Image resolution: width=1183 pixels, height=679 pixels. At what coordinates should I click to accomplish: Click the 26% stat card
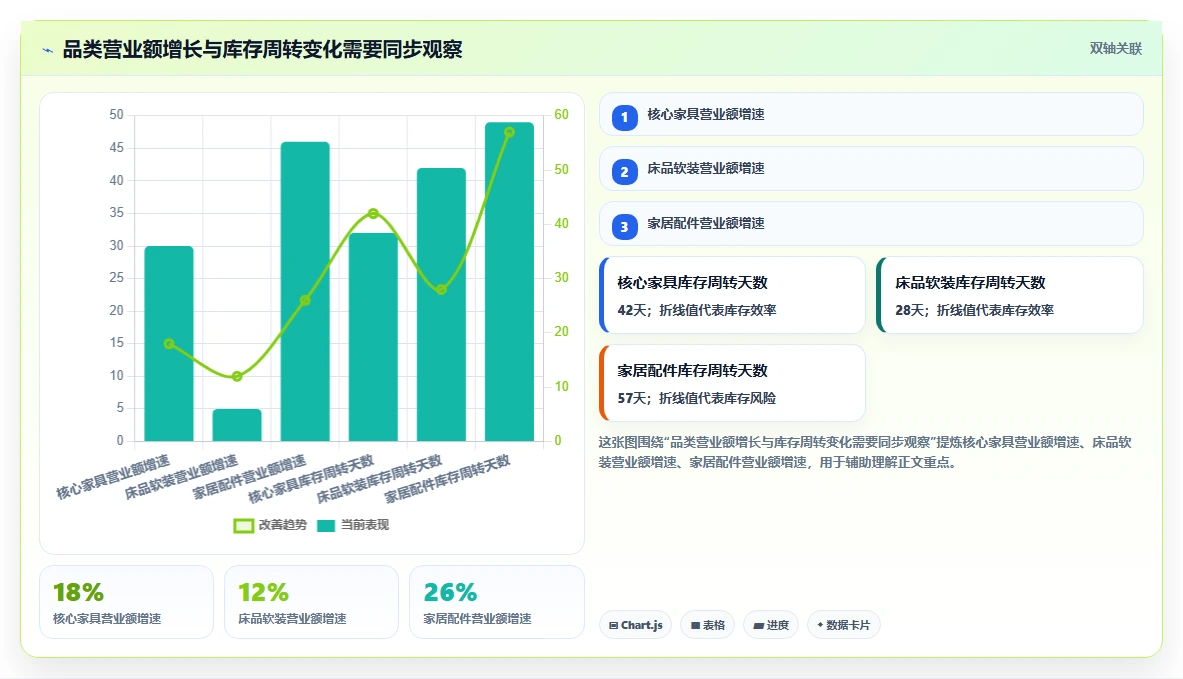point(496,602)
